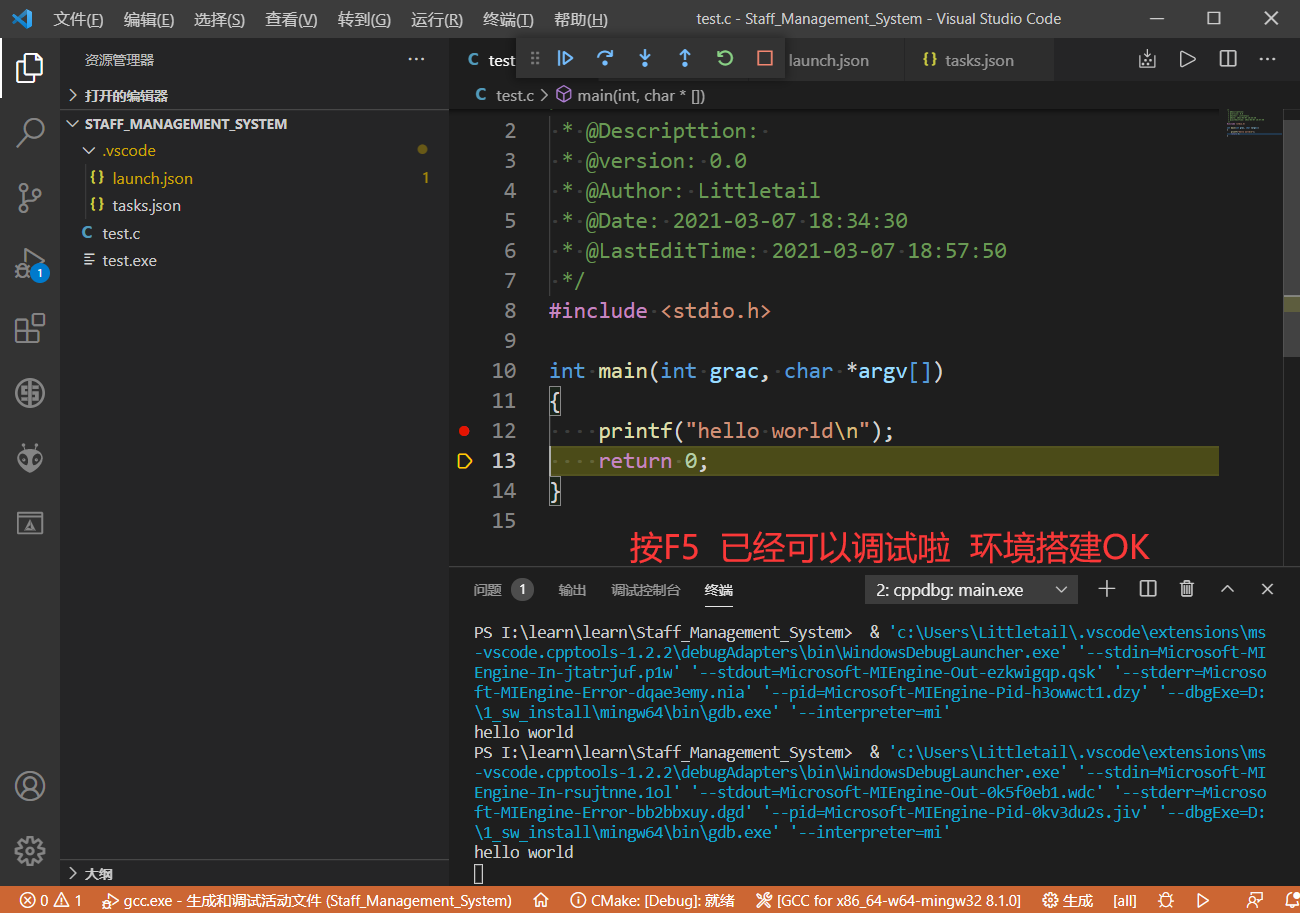1300x913 pixels.
Task: Expand the Outline section
Action: click(255, 874)
